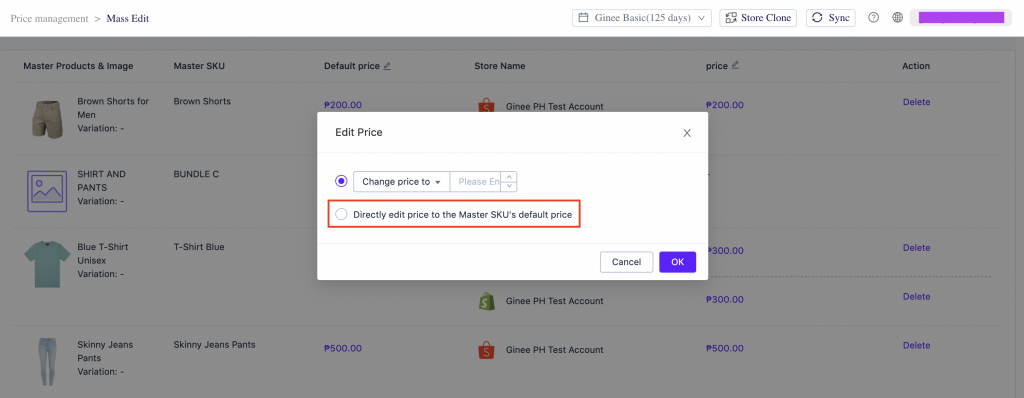This screenshot has width=1024, height=398.
Task: Click the Edit Price dialog title
Action: (359, 132)
